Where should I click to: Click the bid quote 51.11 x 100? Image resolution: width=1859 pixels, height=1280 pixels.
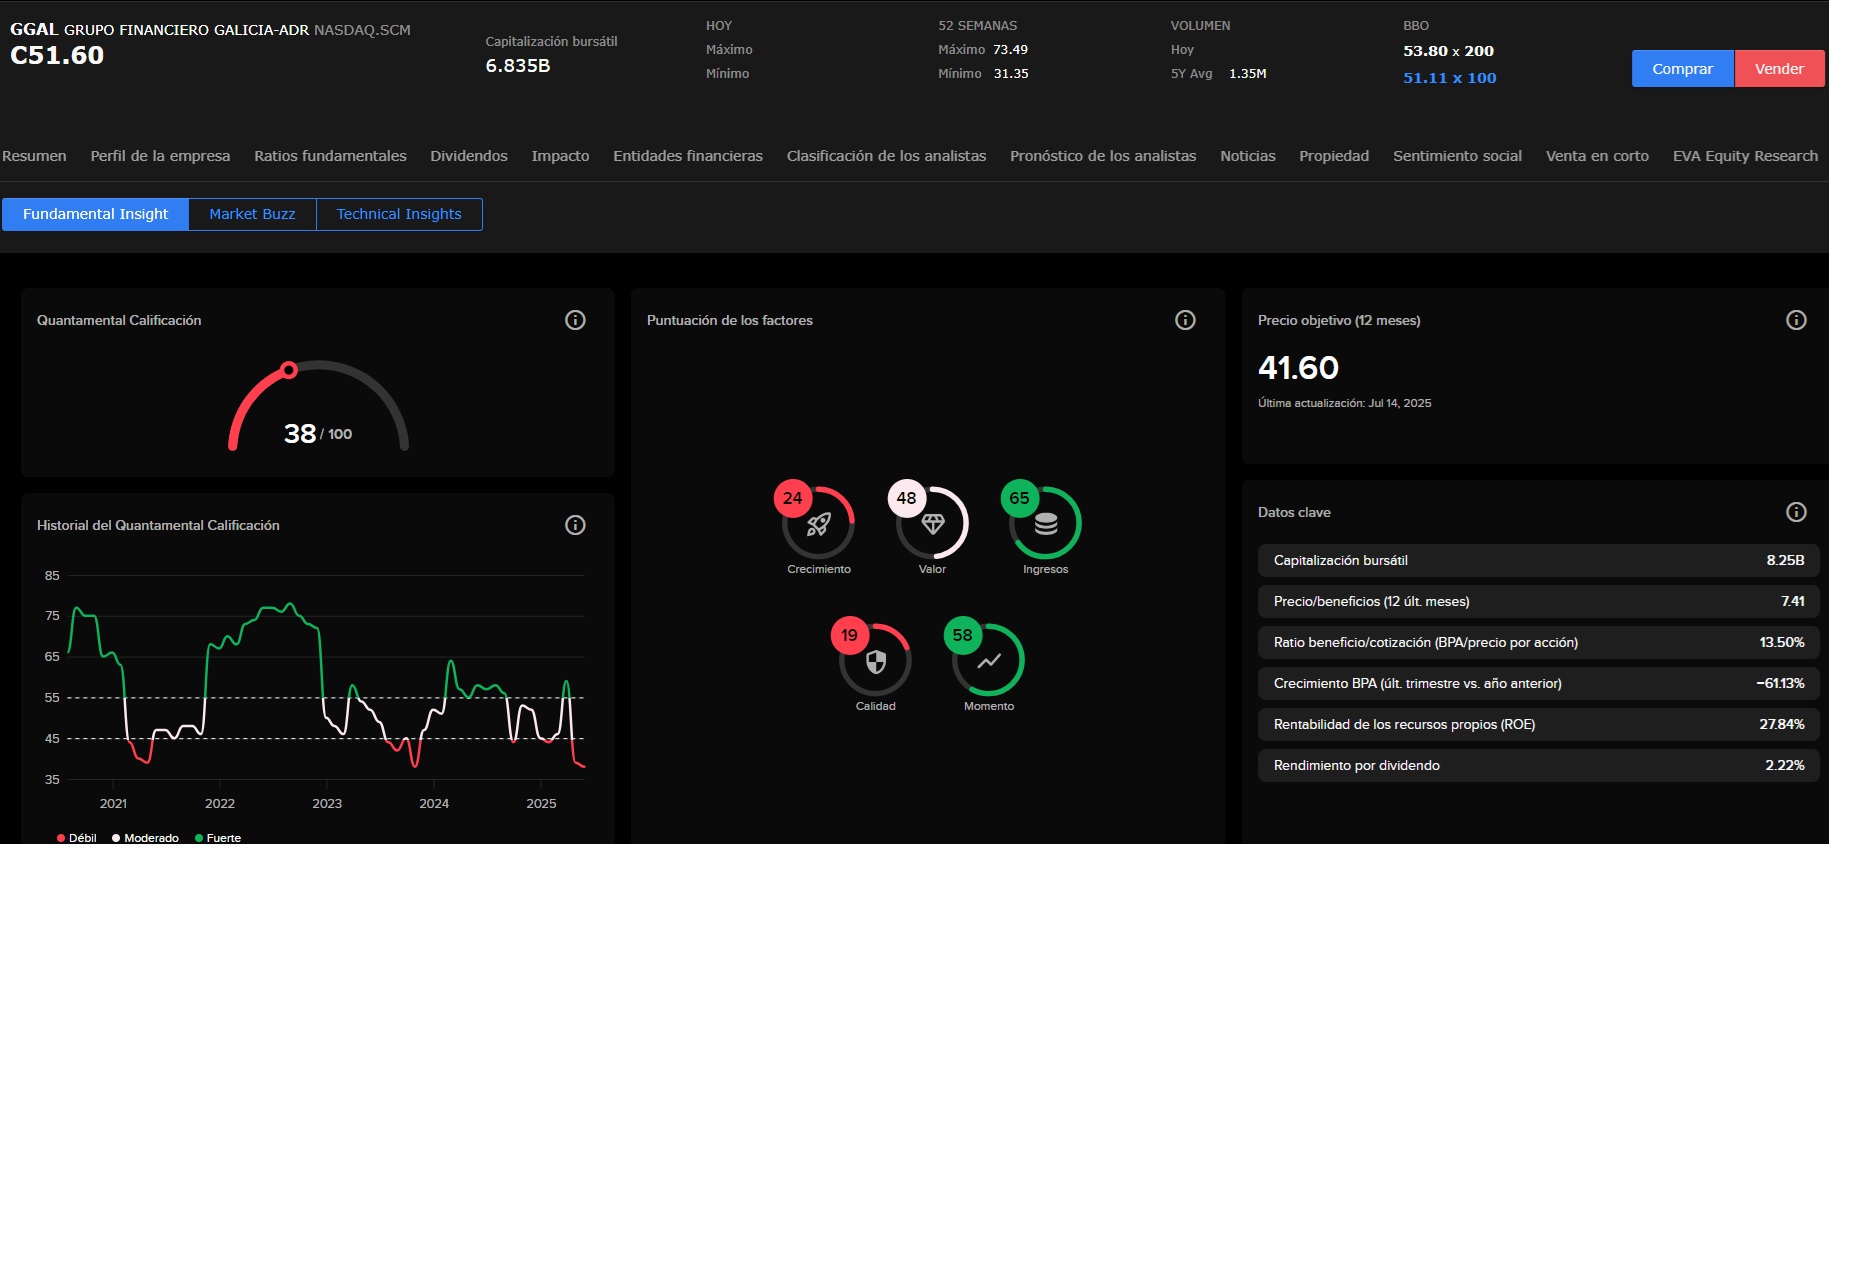tap(1449, 78)
